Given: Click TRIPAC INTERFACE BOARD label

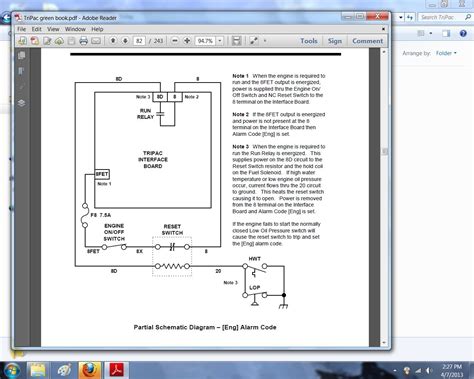Looking at the screenshot, I should (x=153, y=159).
